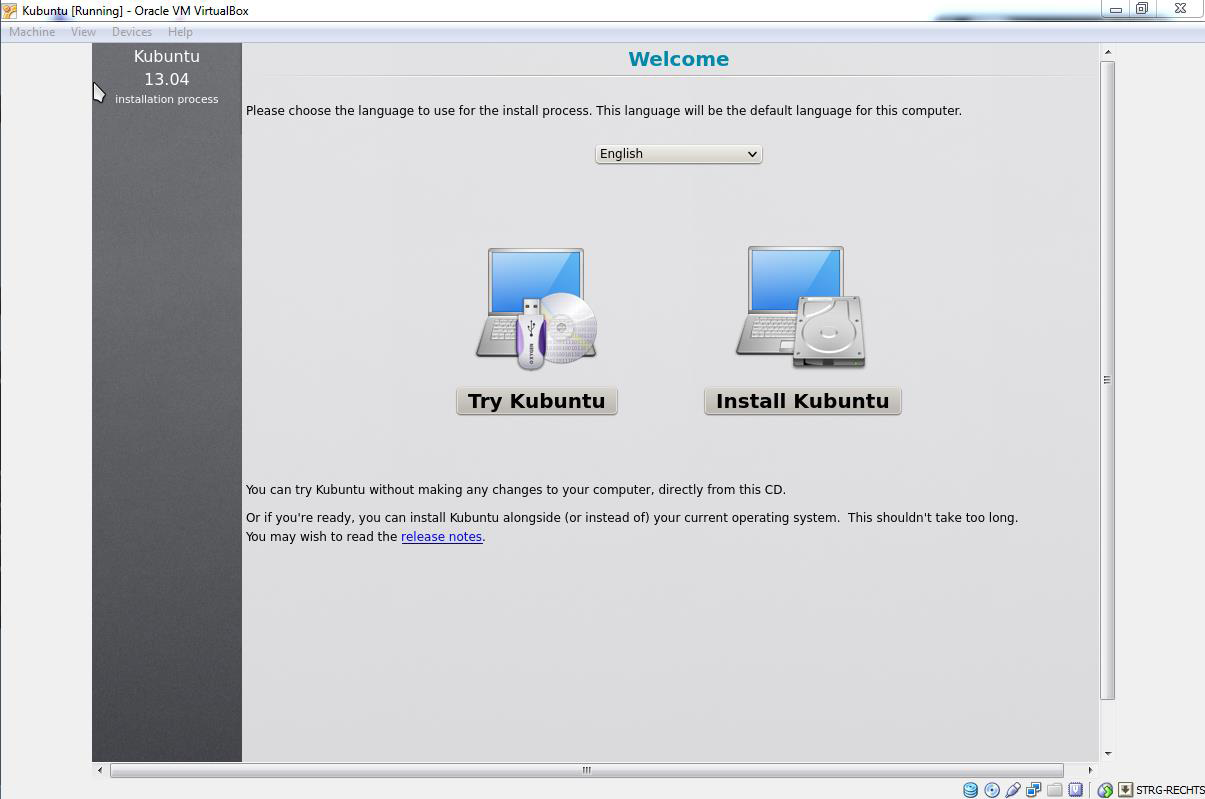
Task: Open the release notes link
Action: click(441, 537)
